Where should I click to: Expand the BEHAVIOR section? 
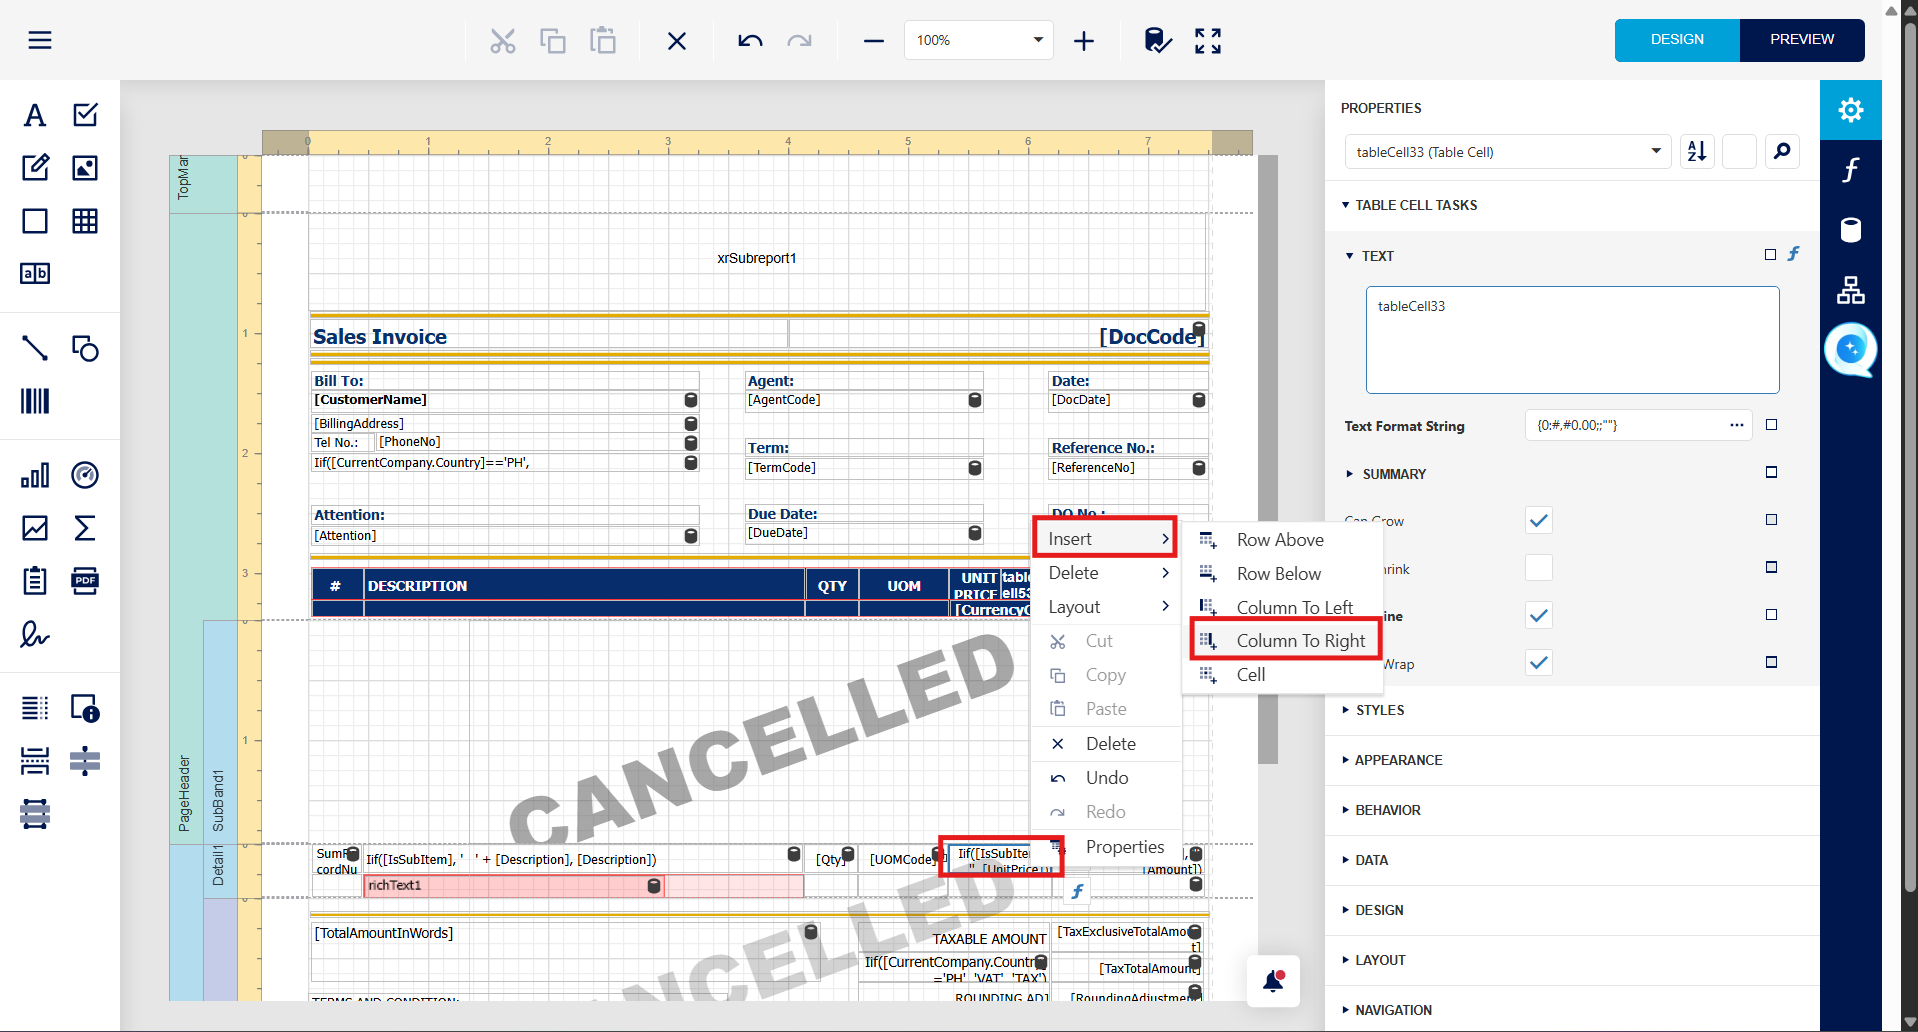[1382, 810]
